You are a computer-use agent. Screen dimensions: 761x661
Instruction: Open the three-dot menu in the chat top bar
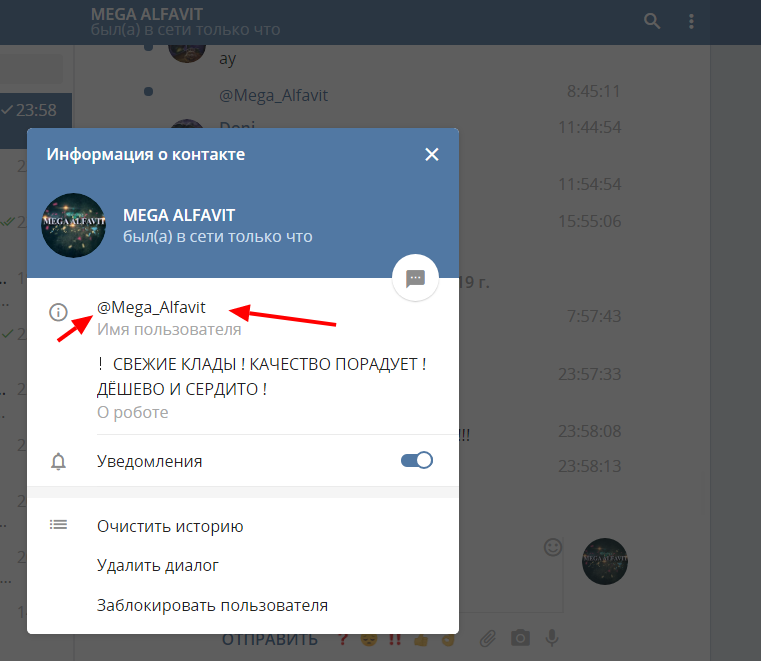pos(691,21)
